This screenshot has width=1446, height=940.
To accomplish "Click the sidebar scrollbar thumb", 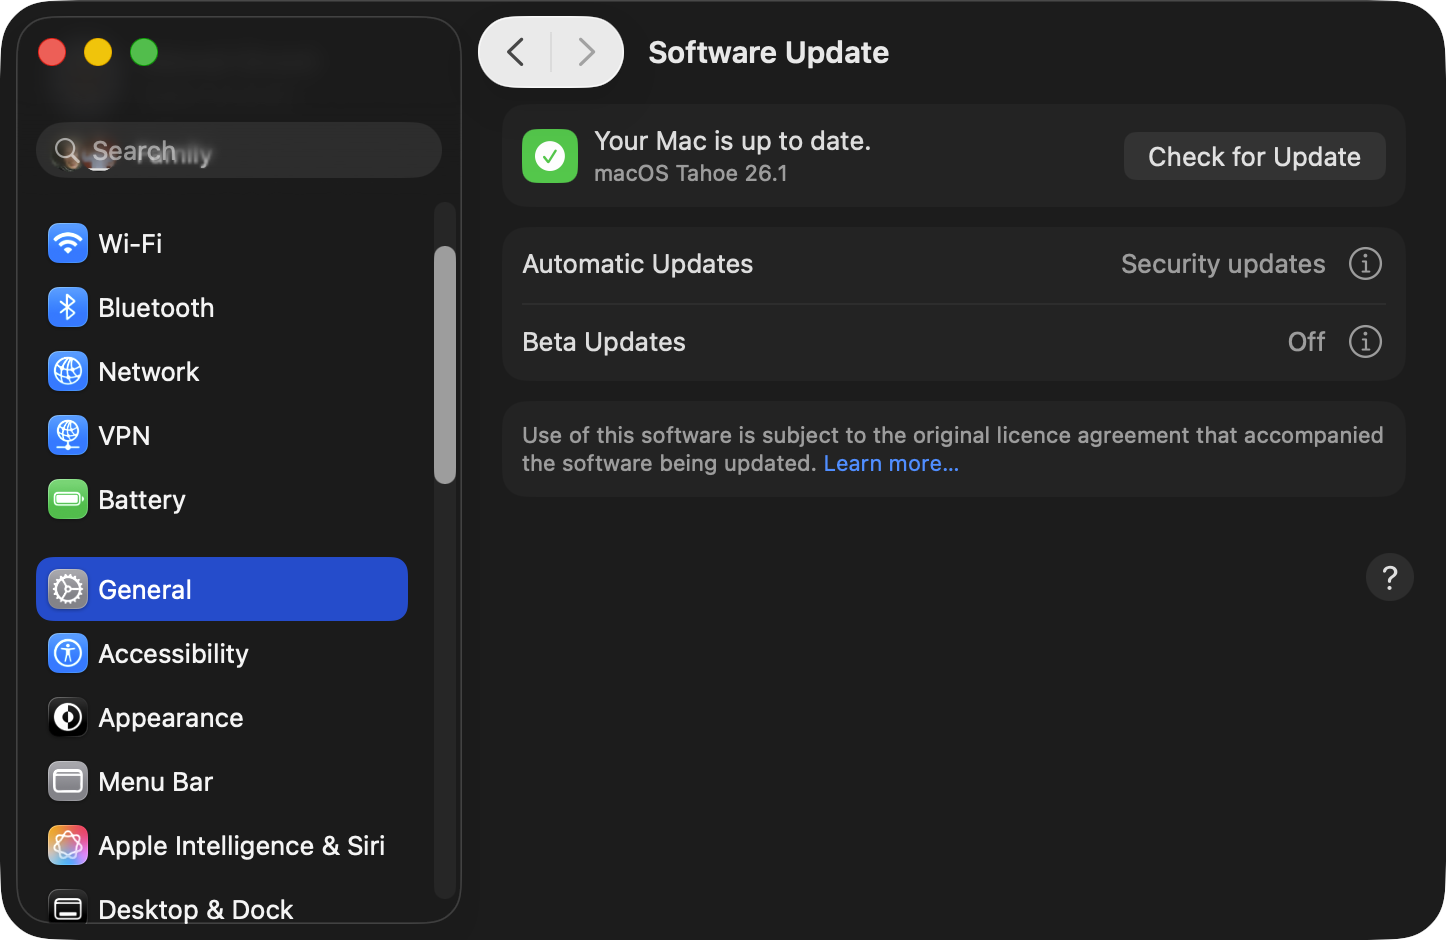I will click(445, 365).
